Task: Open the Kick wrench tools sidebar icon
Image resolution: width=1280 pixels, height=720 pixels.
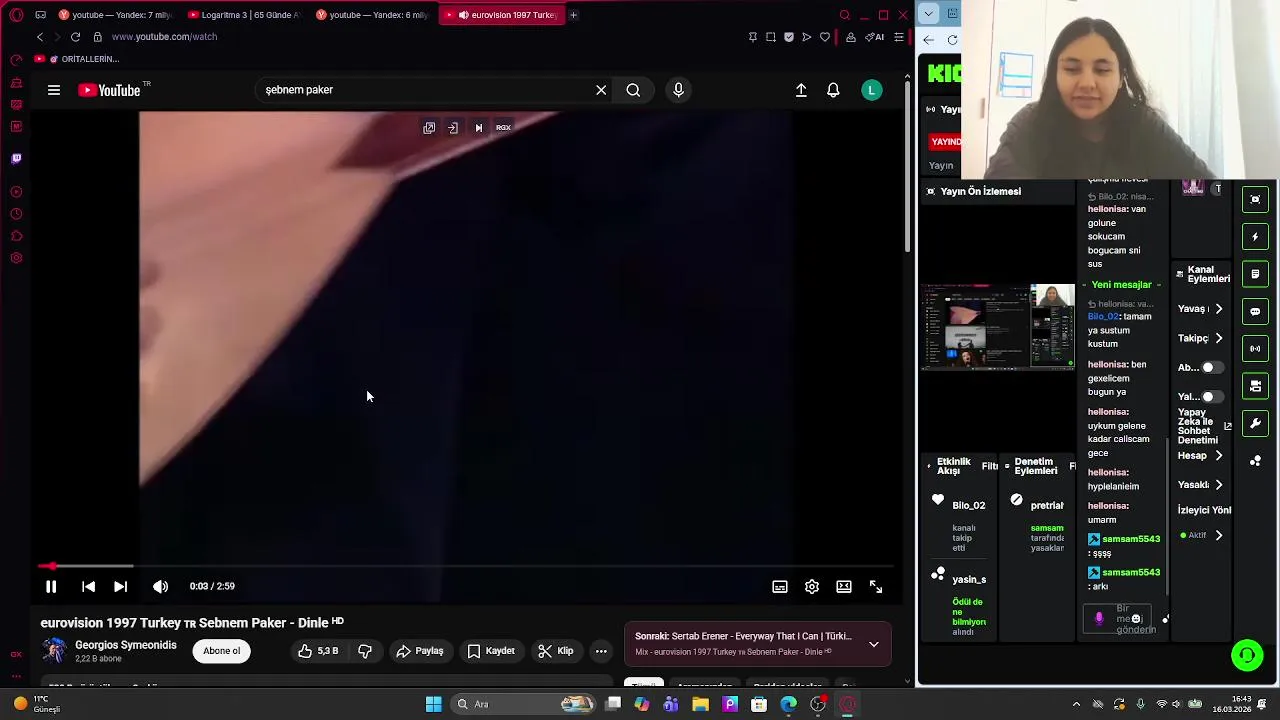Action: (1255, 423)
